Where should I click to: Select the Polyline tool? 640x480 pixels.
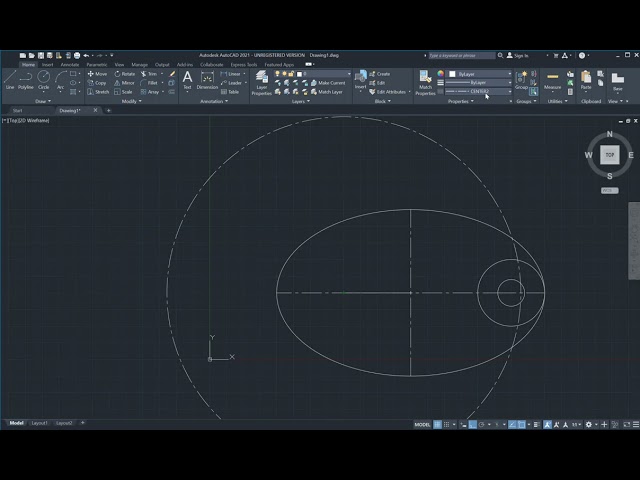pos(26,80)
